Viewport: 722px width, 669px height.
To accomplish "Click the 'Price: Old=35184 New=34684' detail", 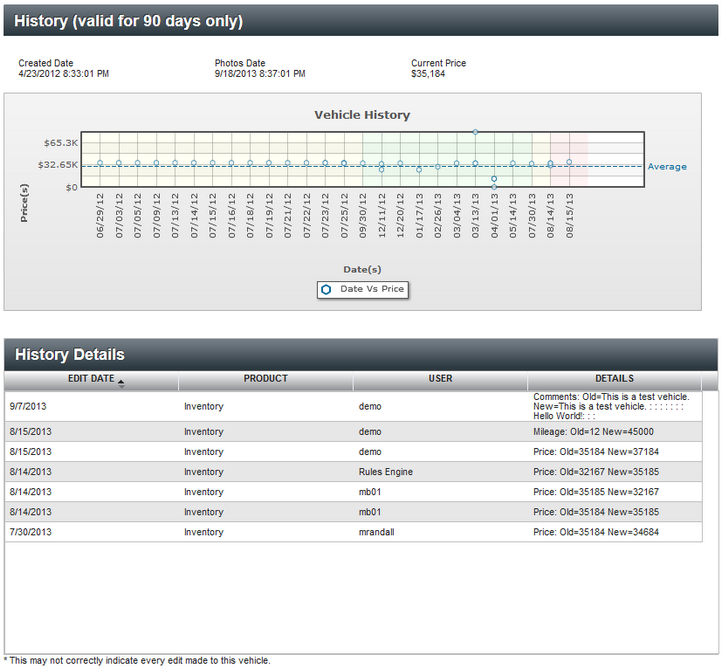I will (596, 532).
